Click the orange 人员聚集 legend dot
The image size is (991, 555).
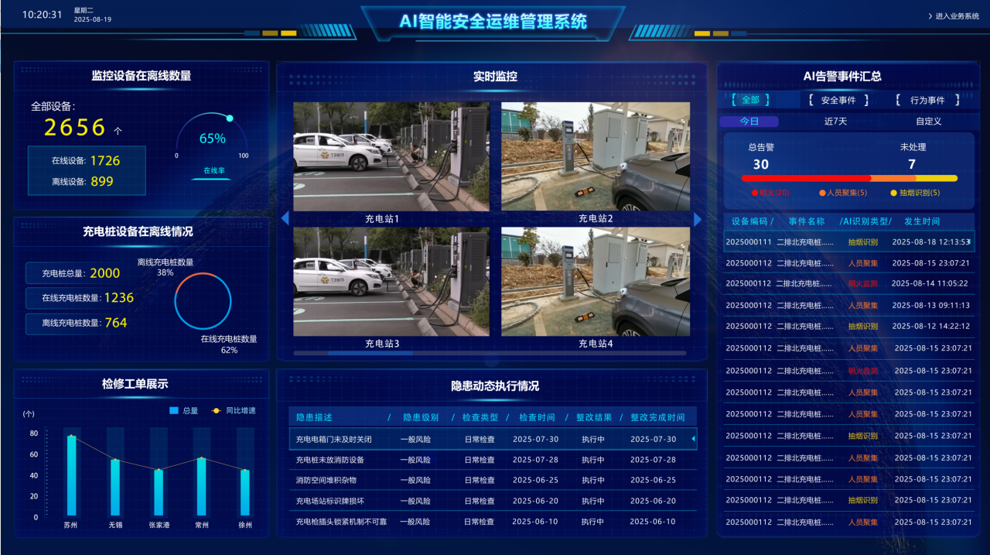pyautogui.click(x=822, y=193)
